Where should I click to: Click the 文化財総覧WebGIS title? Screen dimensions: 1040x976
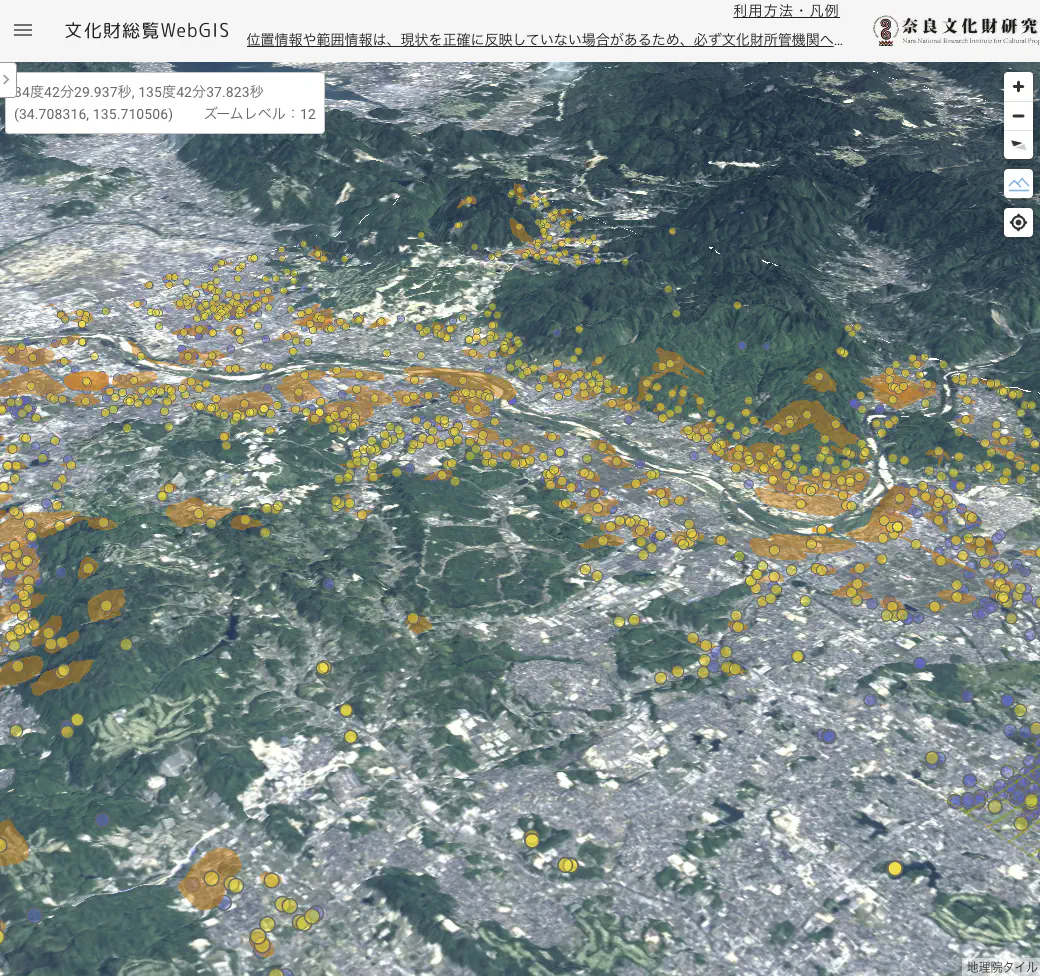147,30
